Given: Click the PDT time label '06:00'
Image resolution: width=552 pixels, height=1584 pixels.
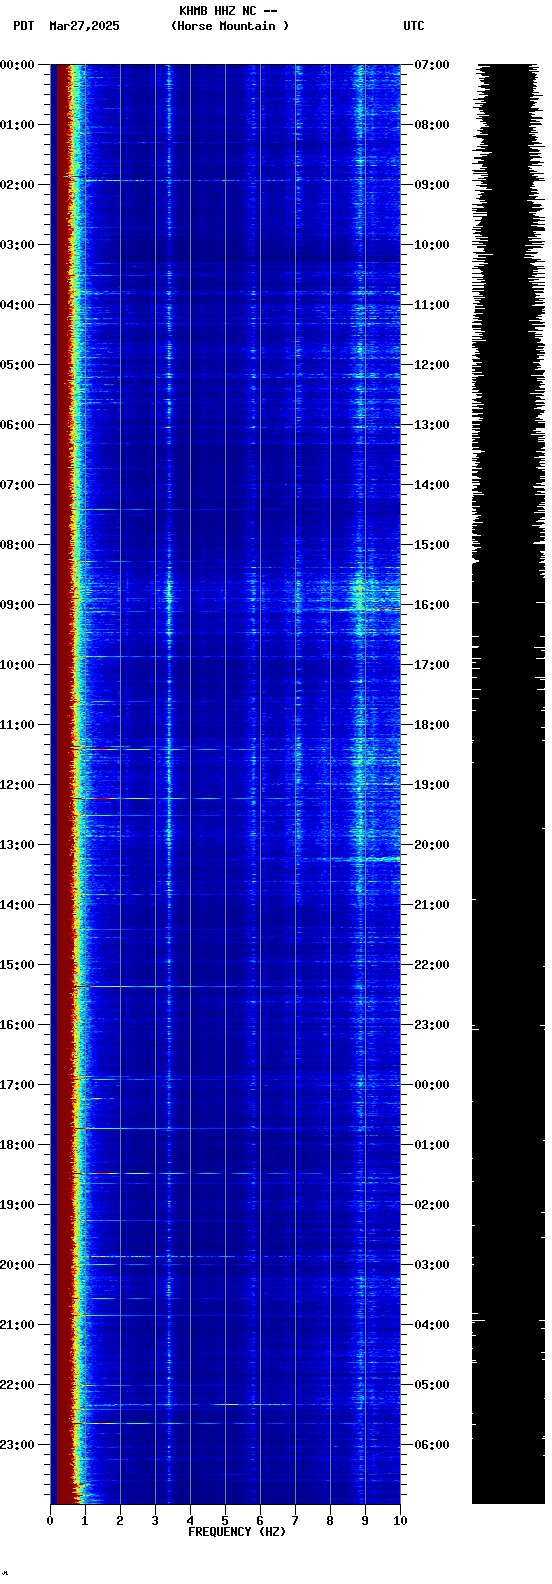Looking at the screenshot, I should (x=18, y=425).
